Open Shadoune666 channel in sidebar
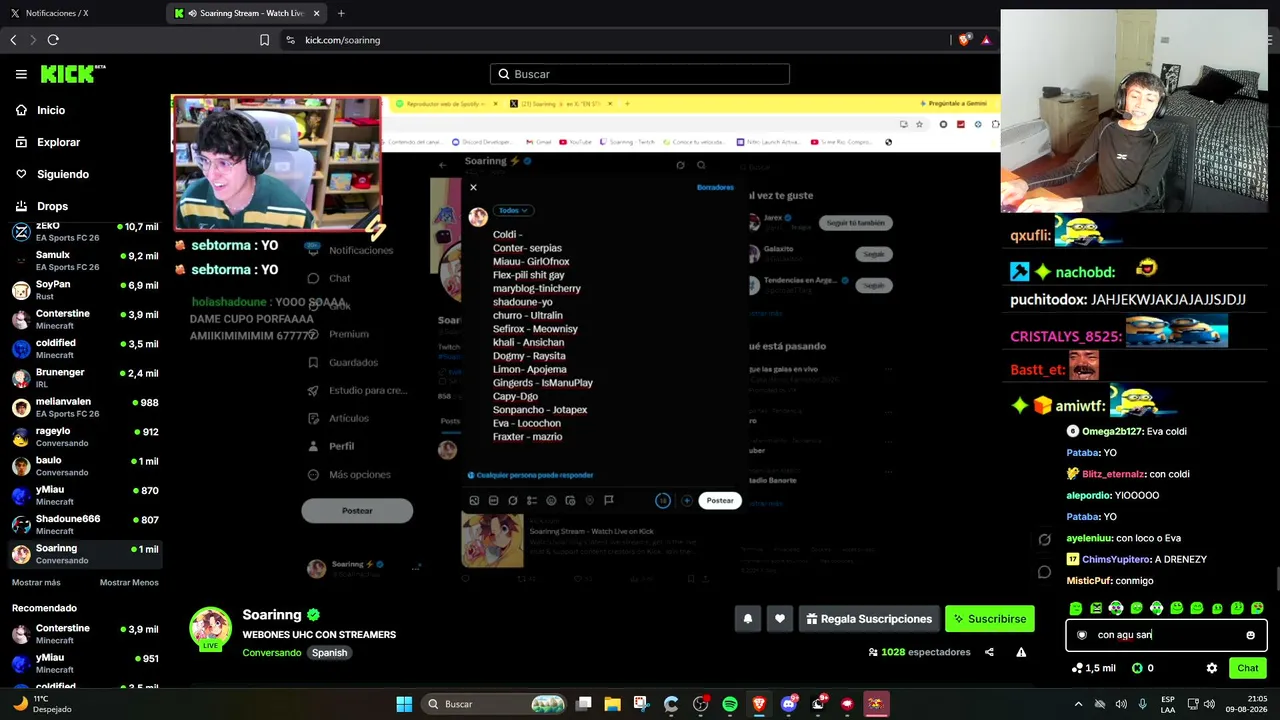Viewport: 1280px width, 720px height. click(x=84, y=525)
